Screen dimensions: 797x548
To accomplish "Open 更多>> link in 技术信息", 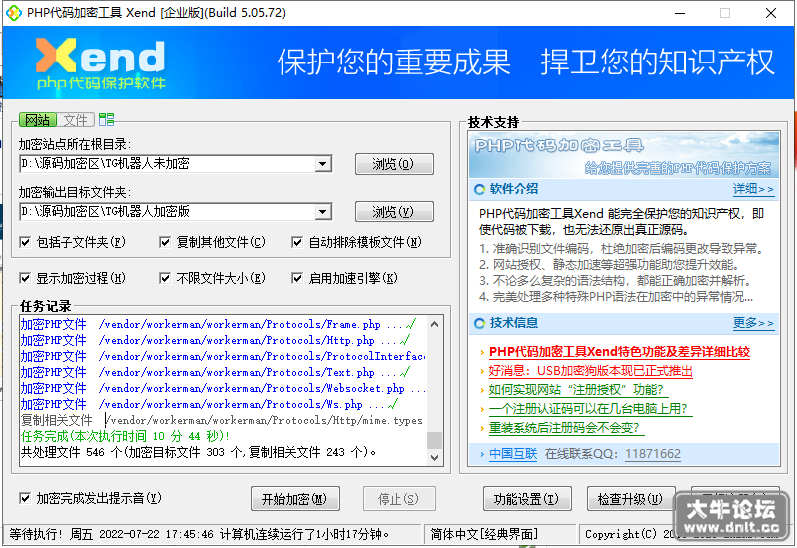I will tap(753, 323).
